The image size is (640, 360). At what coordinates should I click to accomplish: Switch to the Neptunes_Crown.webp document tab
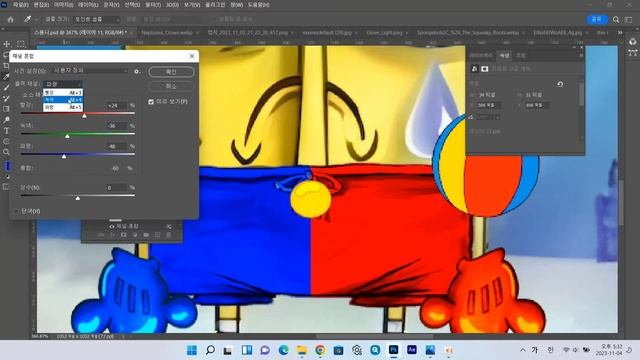pos(167,32)
